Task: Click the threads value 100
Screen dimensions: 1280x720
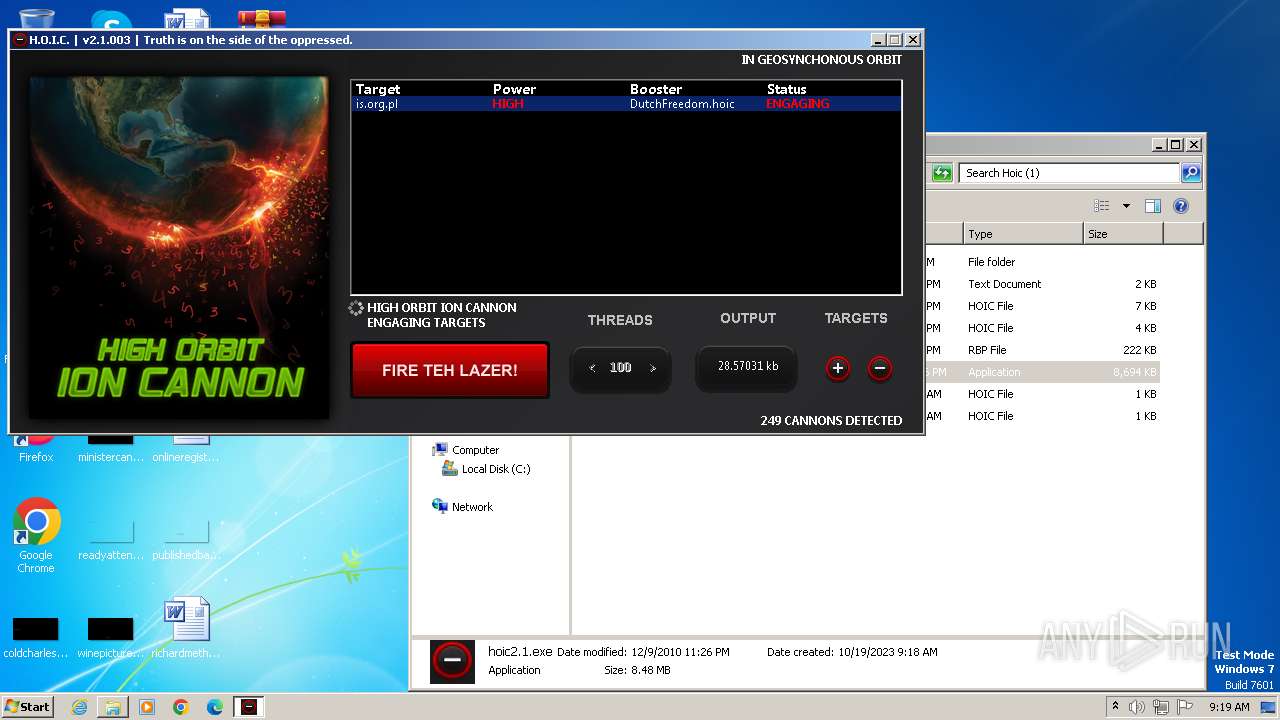Action: coord(621,367)
